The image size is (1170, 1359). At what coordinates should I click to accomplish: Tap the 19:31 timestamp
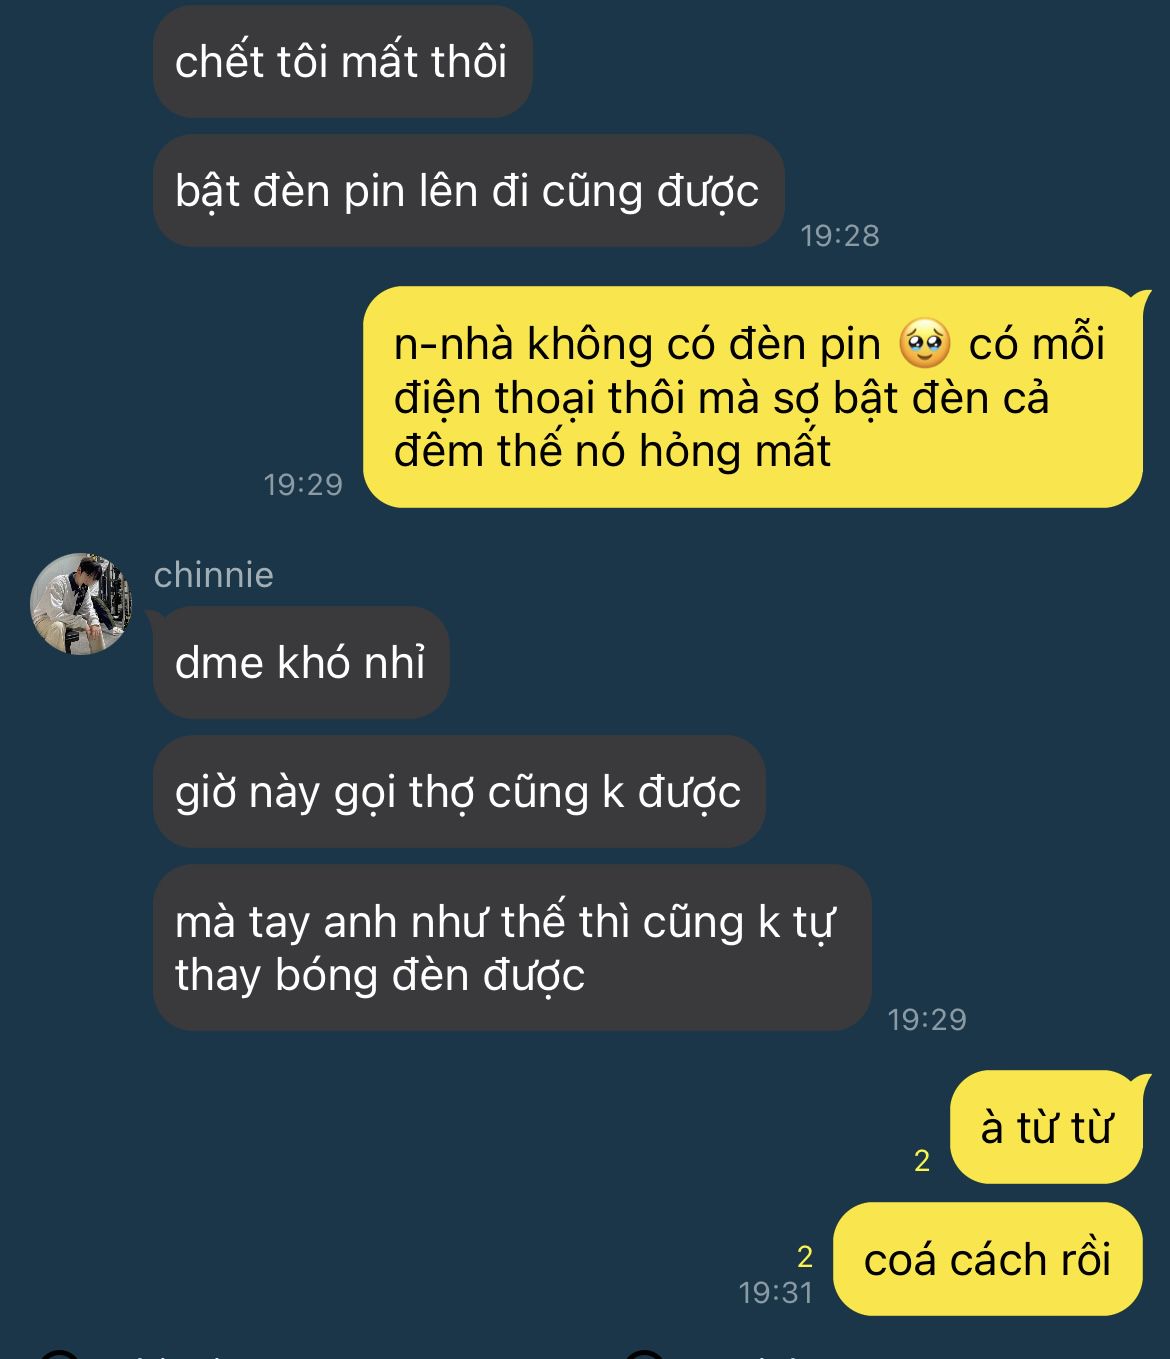pos(776,1293)
